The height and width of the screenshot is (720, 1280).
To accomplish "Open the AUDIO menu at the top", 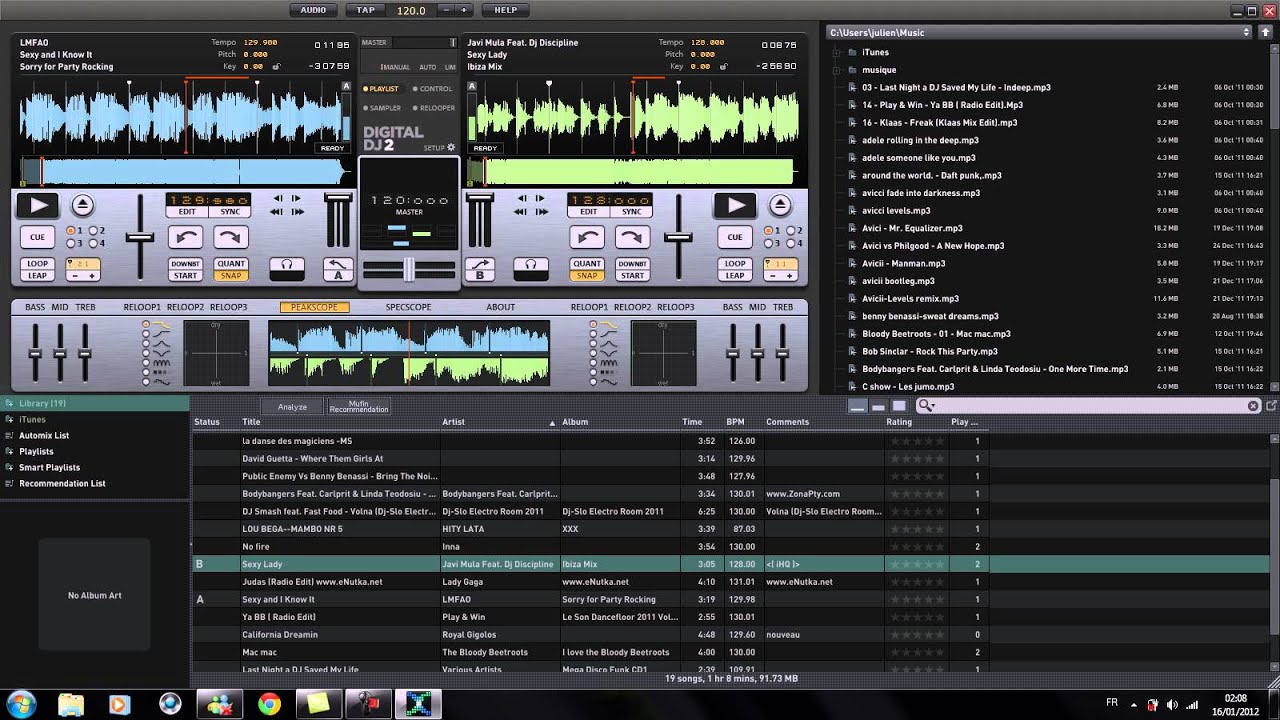I will 313,10.
